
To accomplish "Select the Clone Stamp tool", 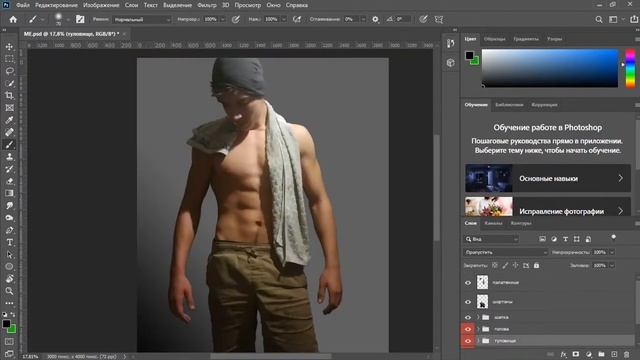I will point(9,157).
